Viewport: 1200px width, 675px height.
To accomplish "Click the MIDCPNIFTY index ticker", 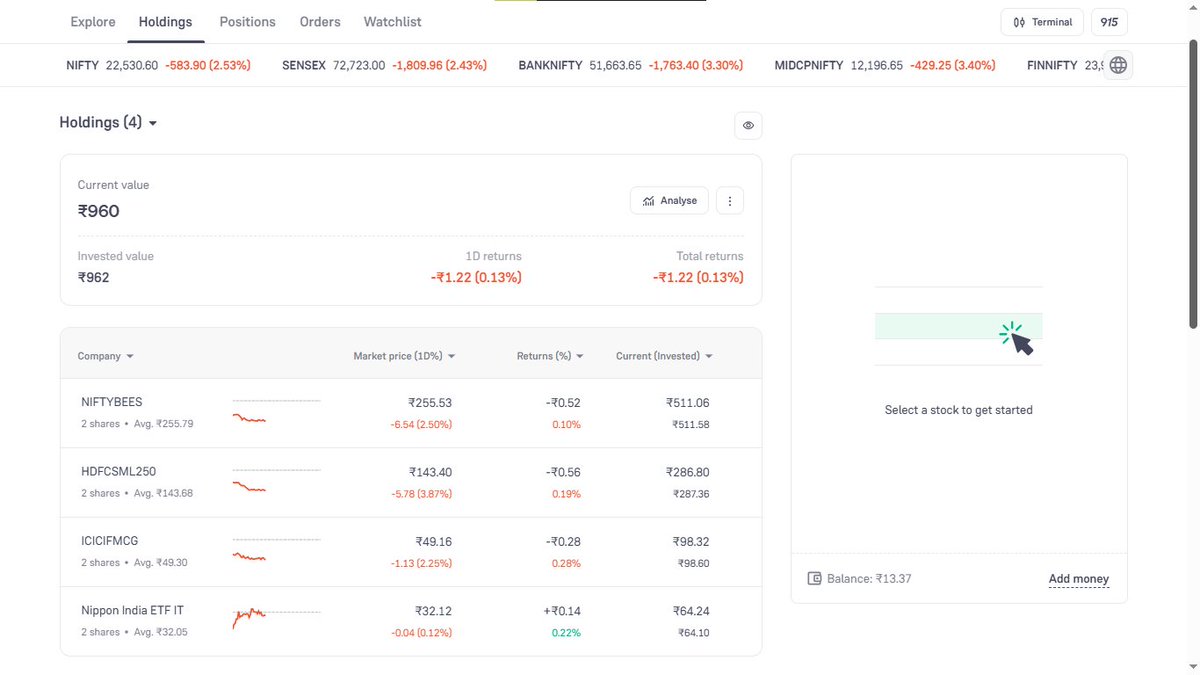I will (885, 65).
